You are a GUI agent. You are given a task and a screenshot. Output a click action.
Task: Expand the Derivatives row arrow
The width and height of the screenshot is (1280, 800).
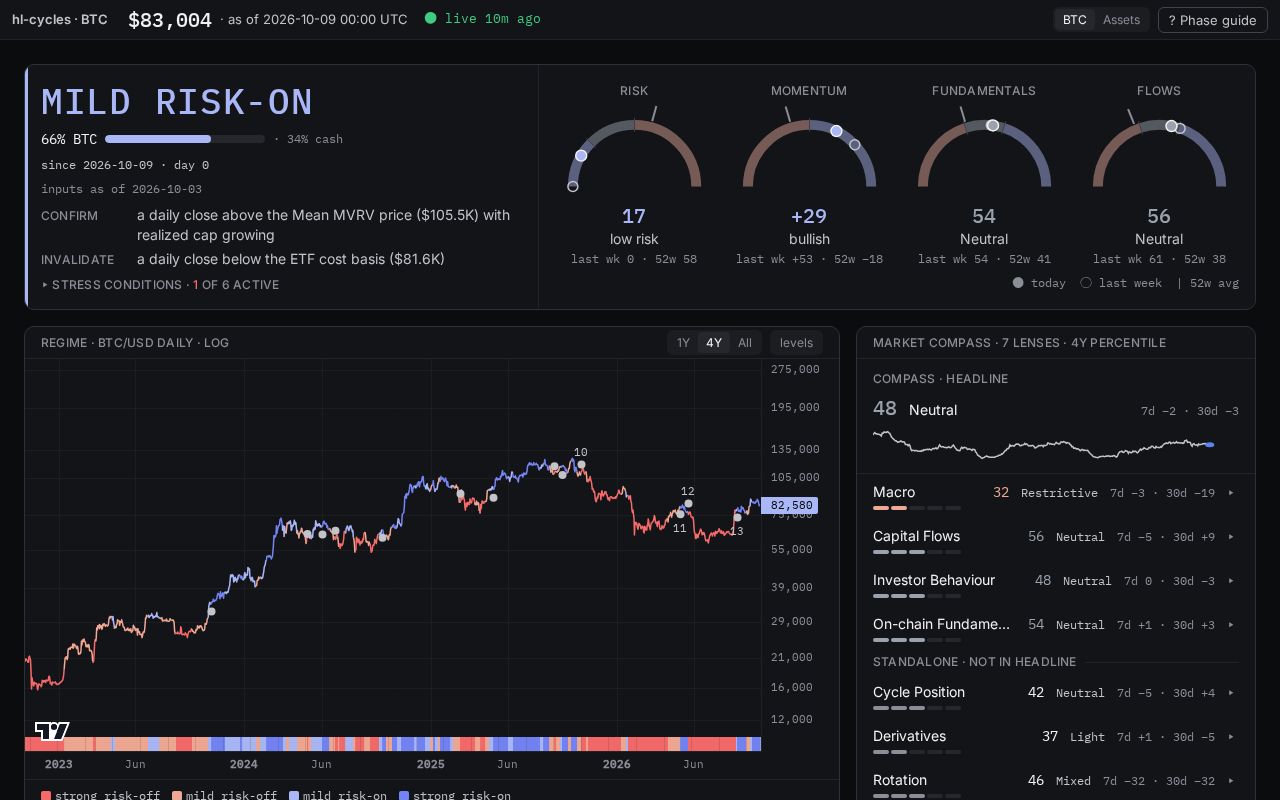[x=1231, y=737]
